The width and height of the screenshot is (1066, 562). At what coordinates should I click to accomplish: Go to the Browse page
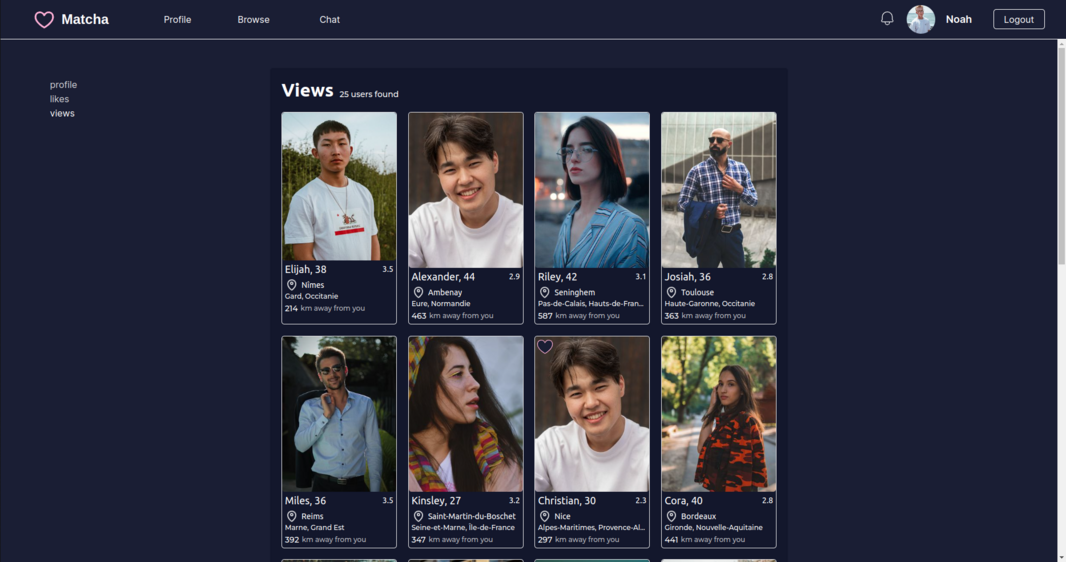click(x=253, y=20)
